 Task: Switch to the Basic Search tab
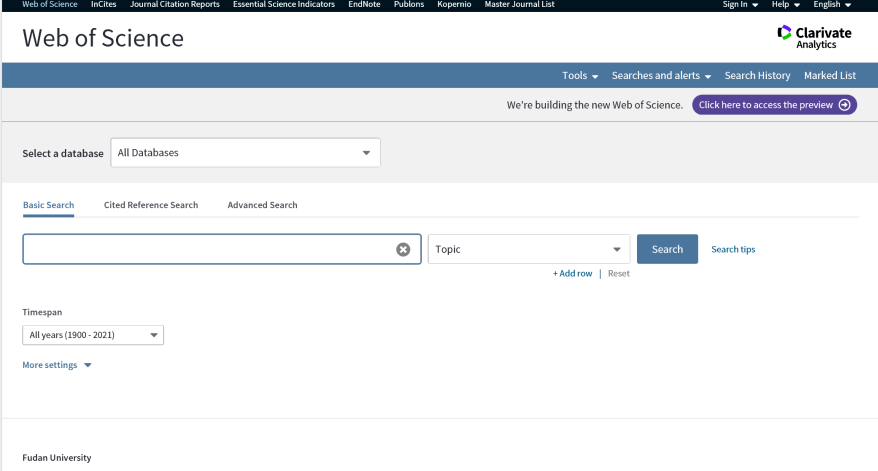[x=48, y=205]
